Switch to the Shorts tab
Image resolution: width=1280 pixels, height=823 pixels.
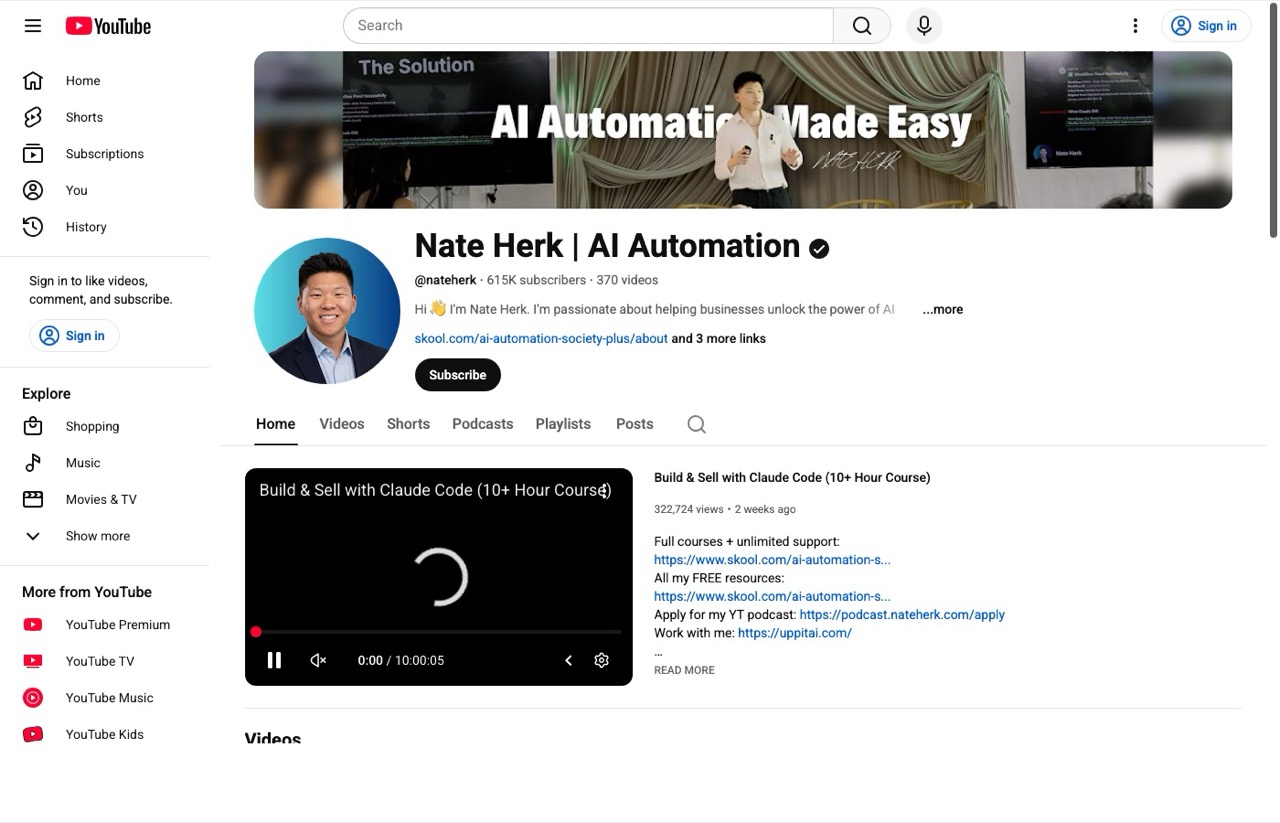click(408, 424)
